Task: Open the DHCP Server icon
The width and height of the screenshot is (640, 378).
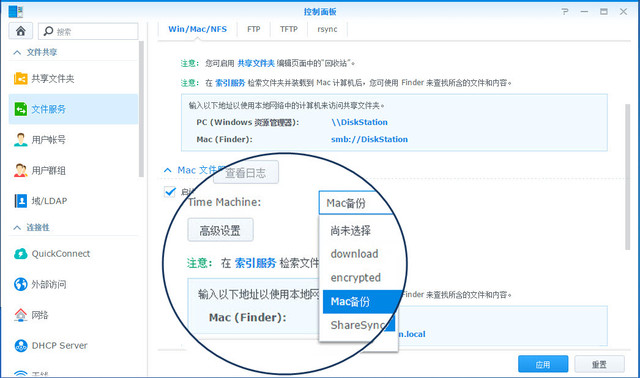Action: [20, 345]
